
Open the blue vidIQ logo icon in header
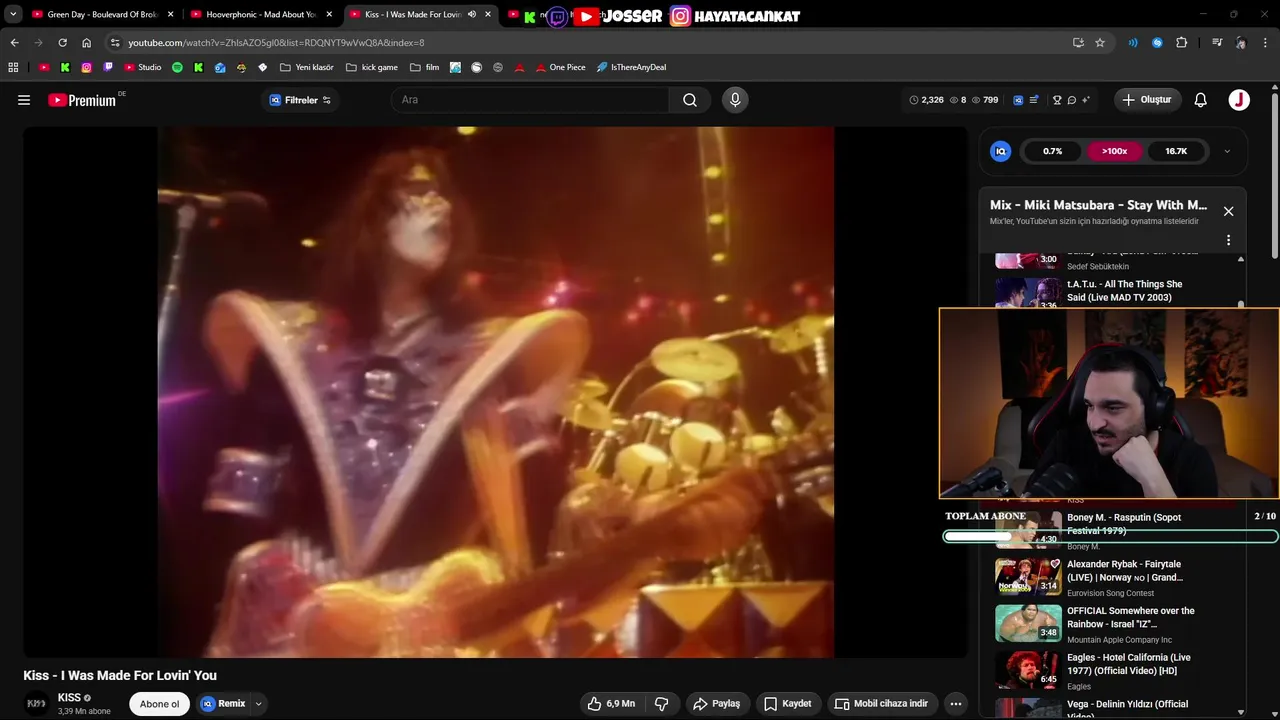[1018, 100]
